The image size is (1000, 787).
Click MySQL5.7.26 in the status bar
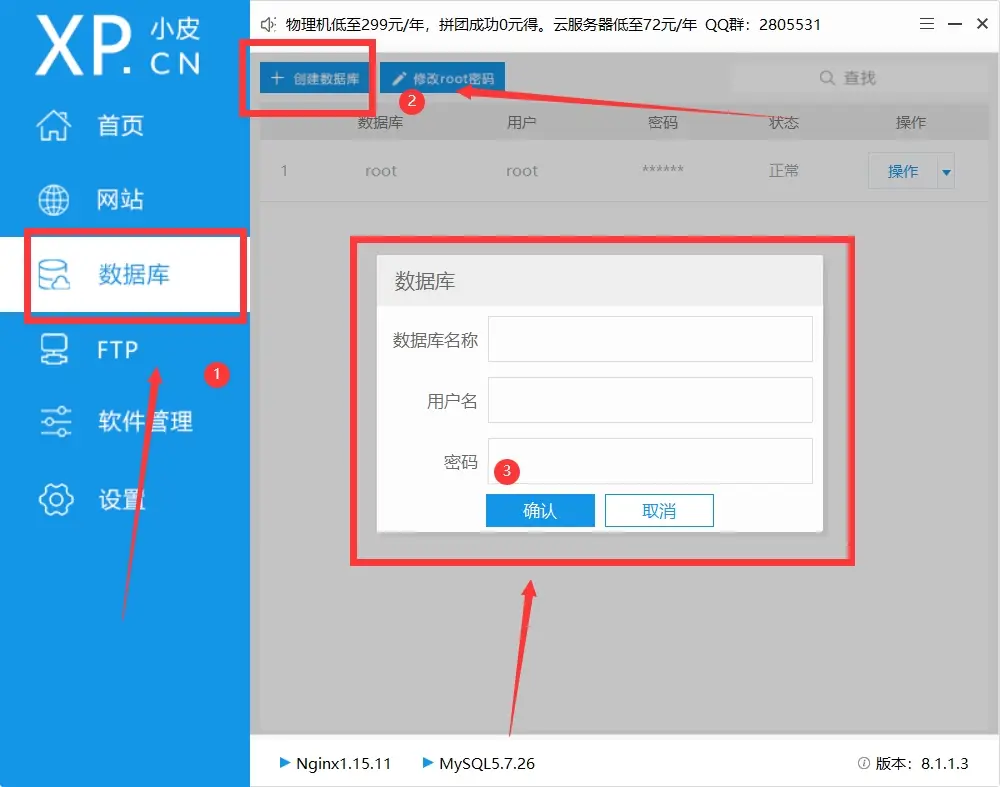point(487,762)
